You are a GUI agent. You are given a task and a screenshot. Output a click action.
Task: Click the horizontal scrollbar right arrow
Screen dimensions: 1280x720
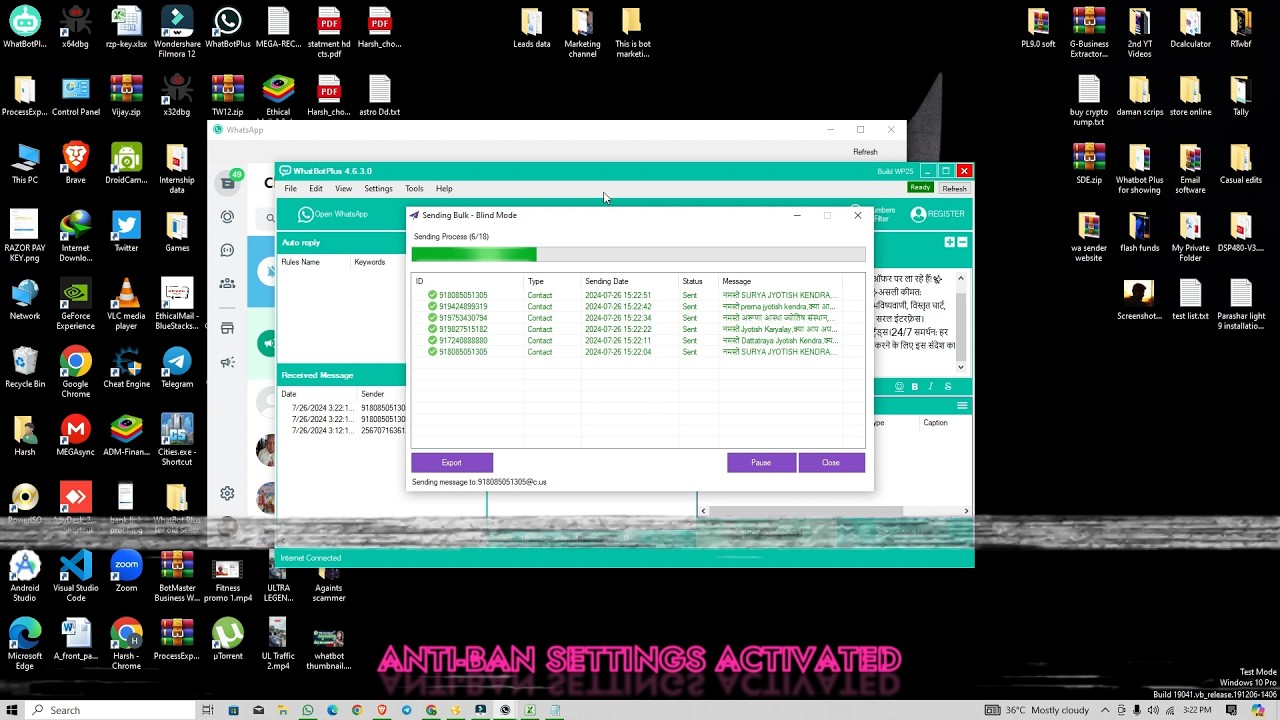(966, 511)
